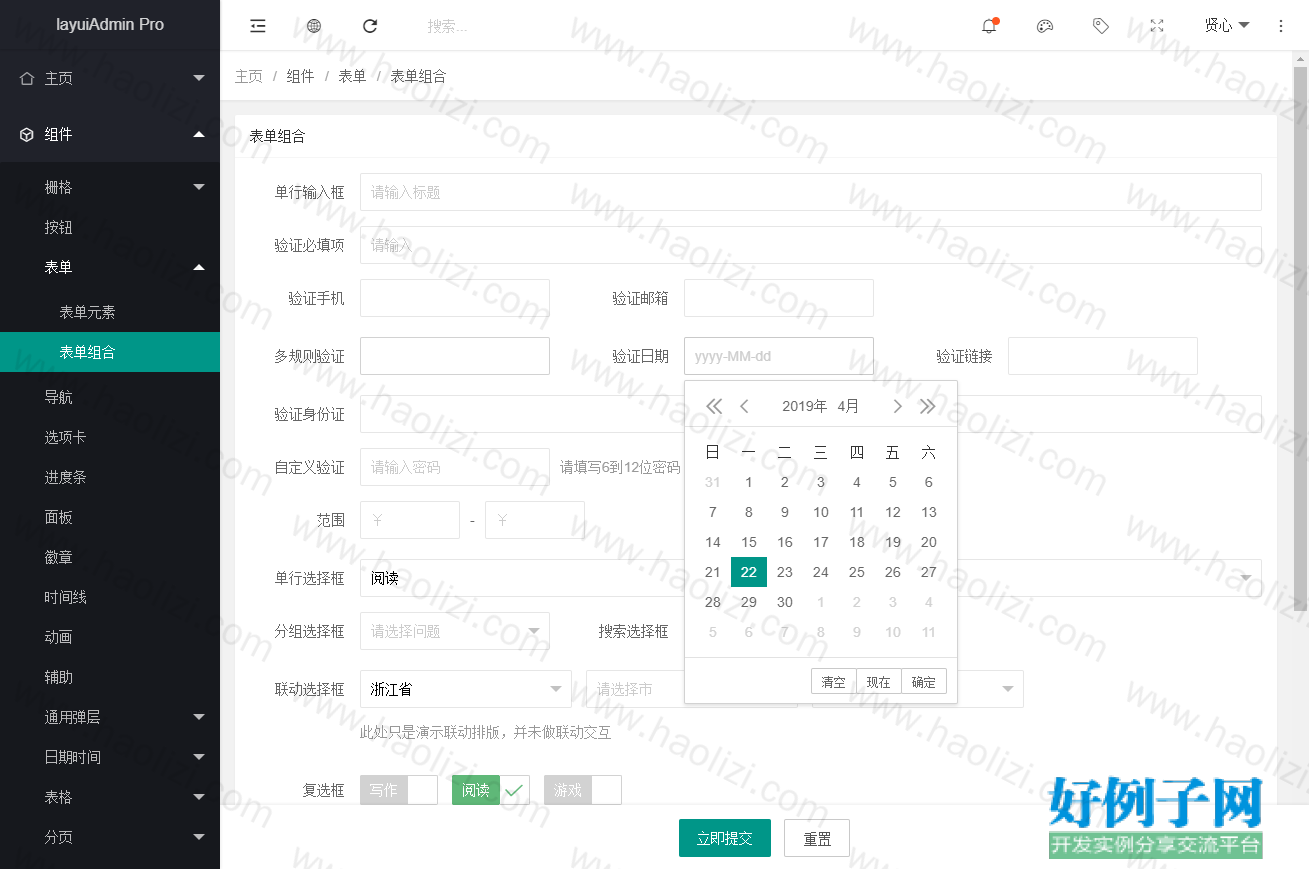Click the home icon next to 主页

click(27, 78)
